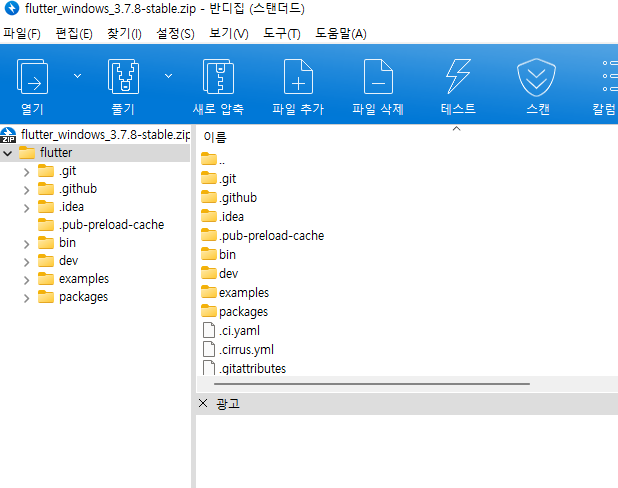Click the sort direction arrow above list

click(456, 129)
